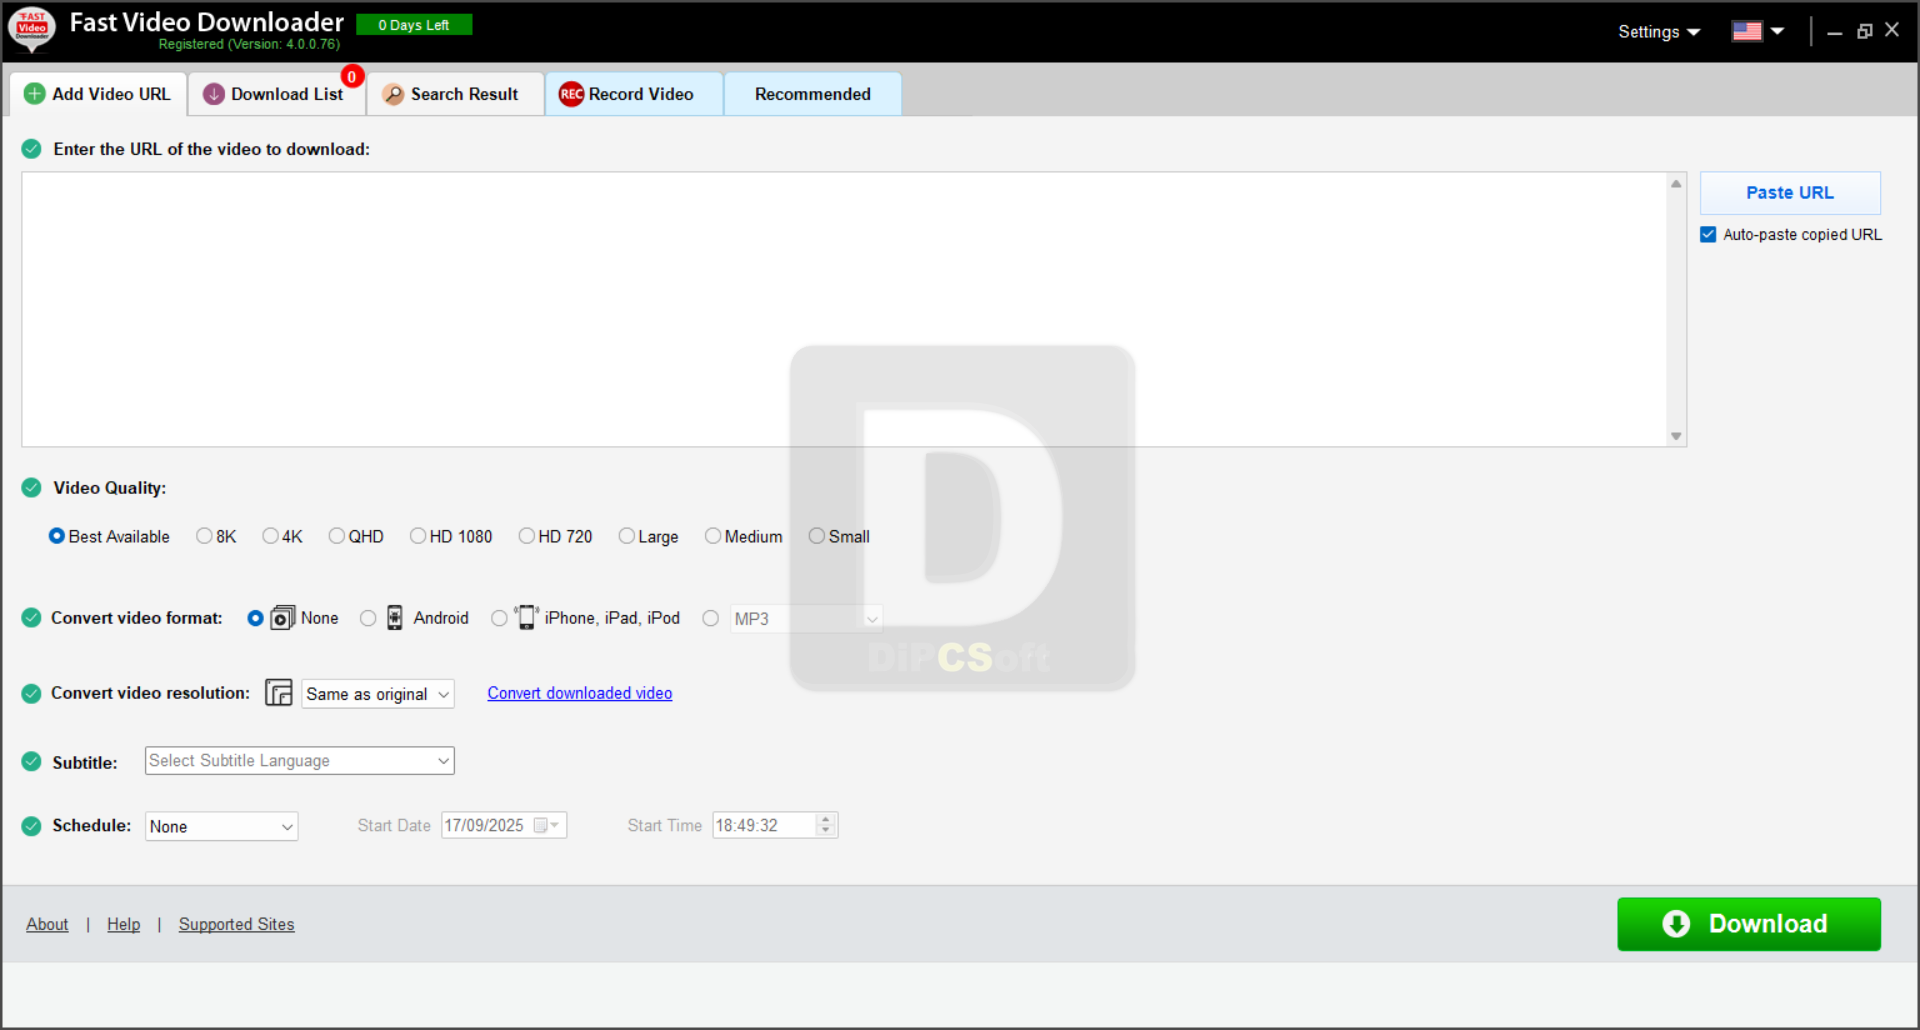Select 8K video quality
The width and height of the screenshot is (1920, 1030).
click(205, 536)
